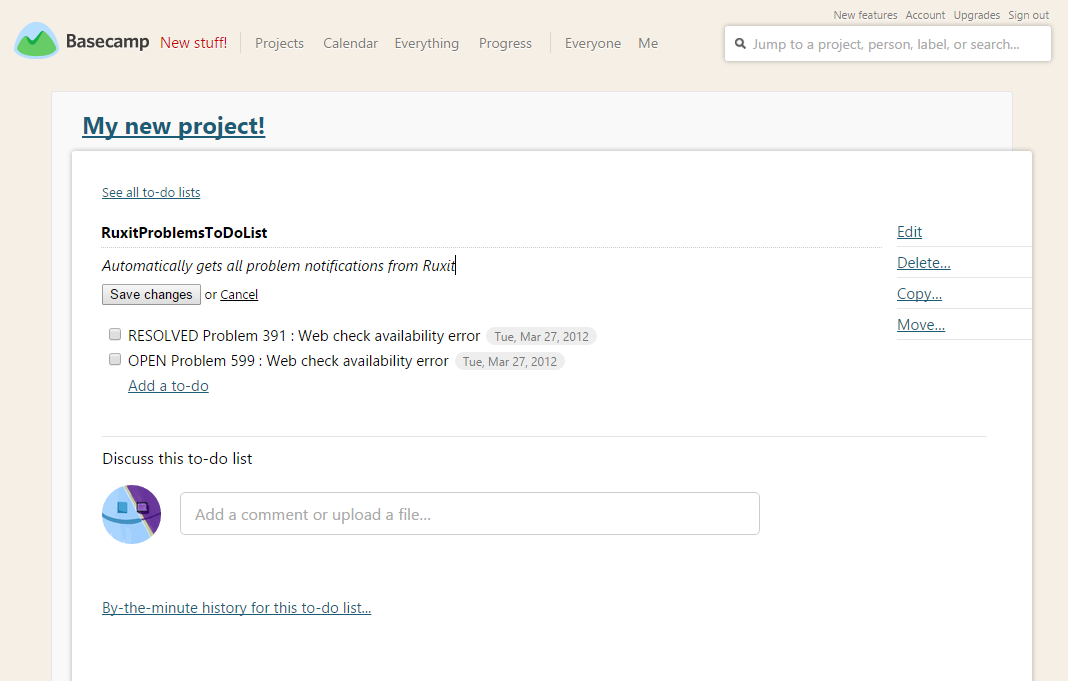
Task: Cancel editing the to-do list description
Action: pos(239,295)
